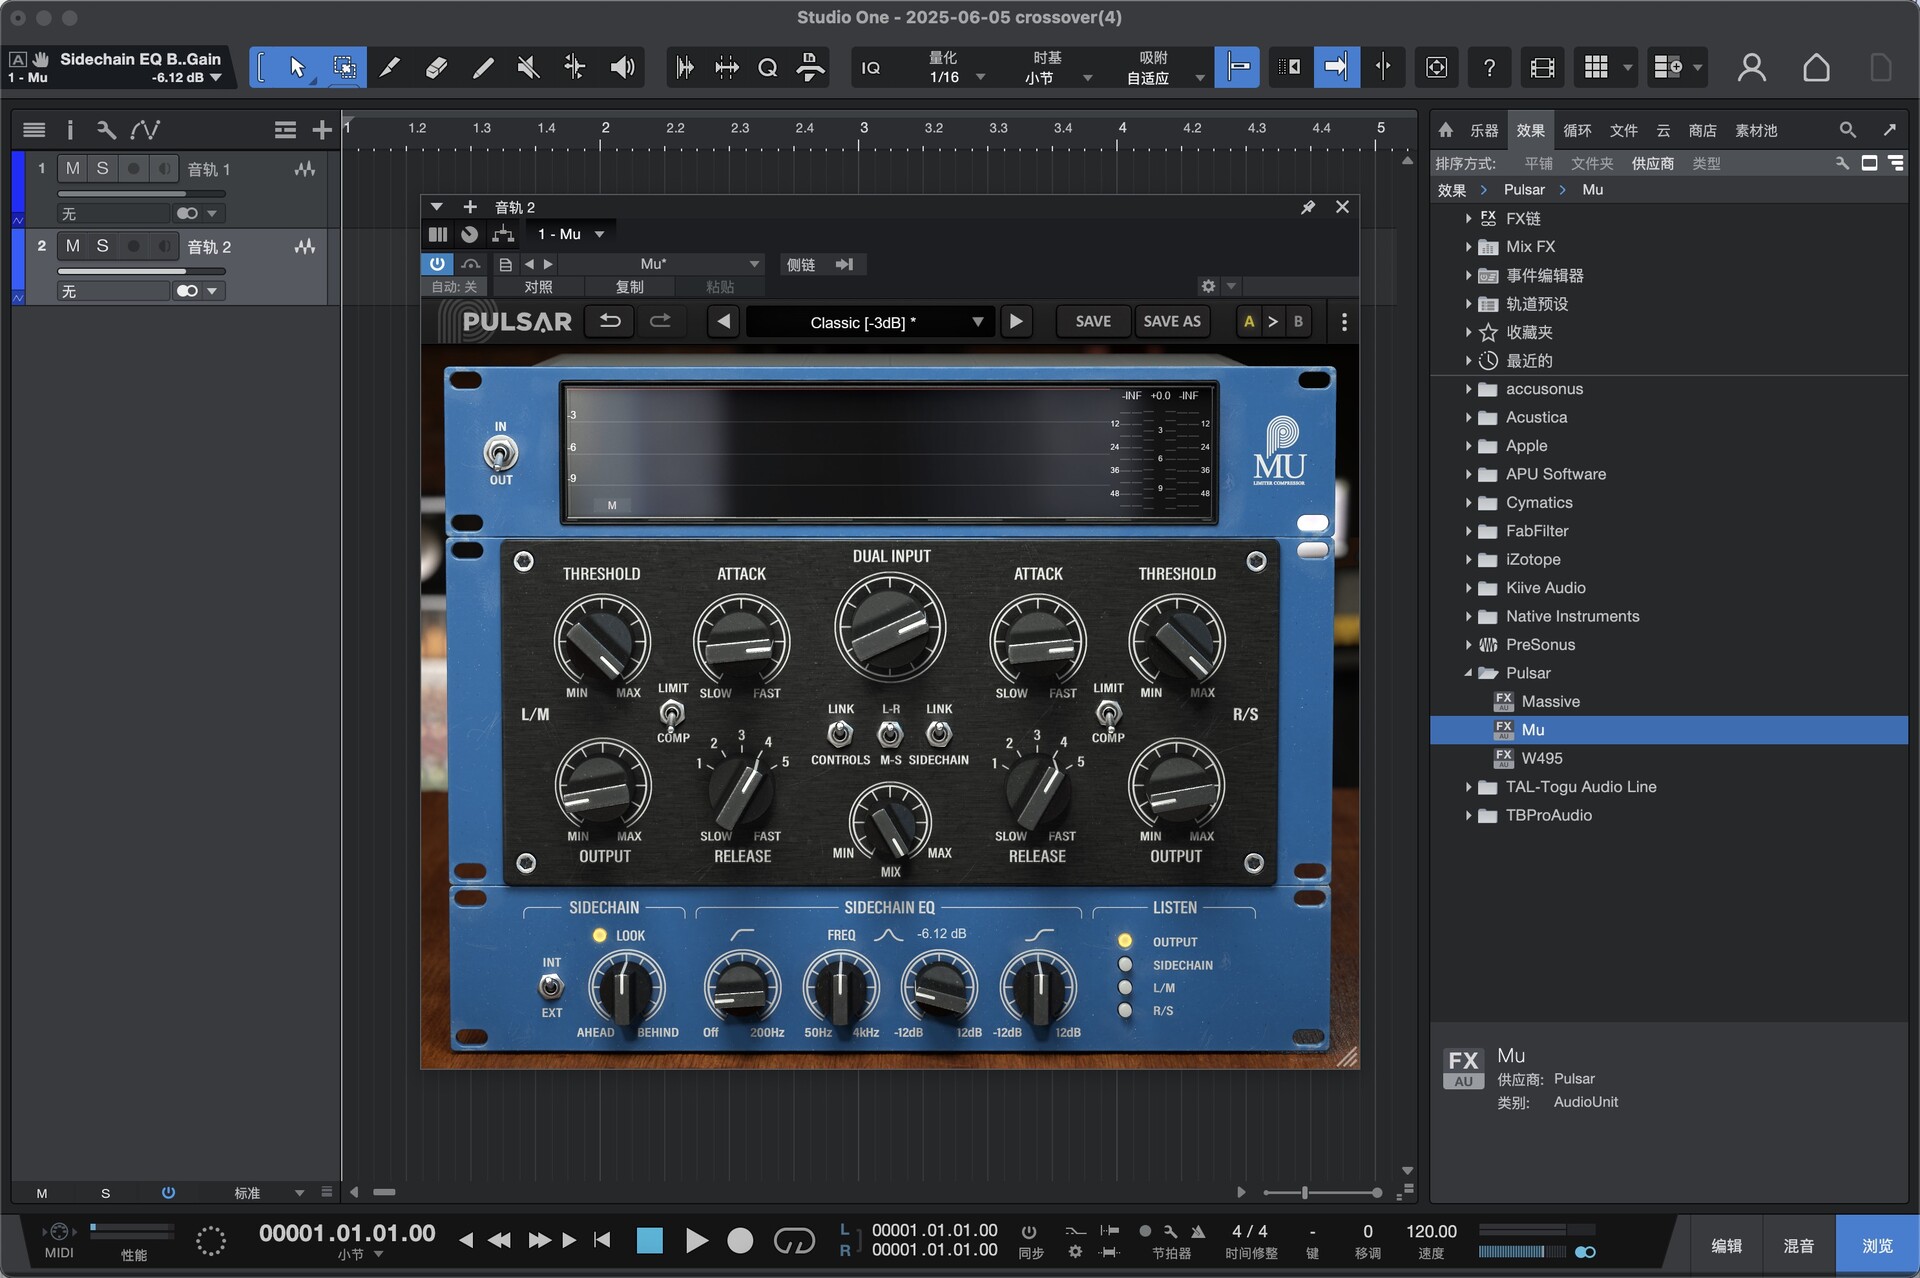This screenshot has width=1920, height=1278.
Task: Open Pulsar plugin three-dot menu
Action: tap(1343, 322)
